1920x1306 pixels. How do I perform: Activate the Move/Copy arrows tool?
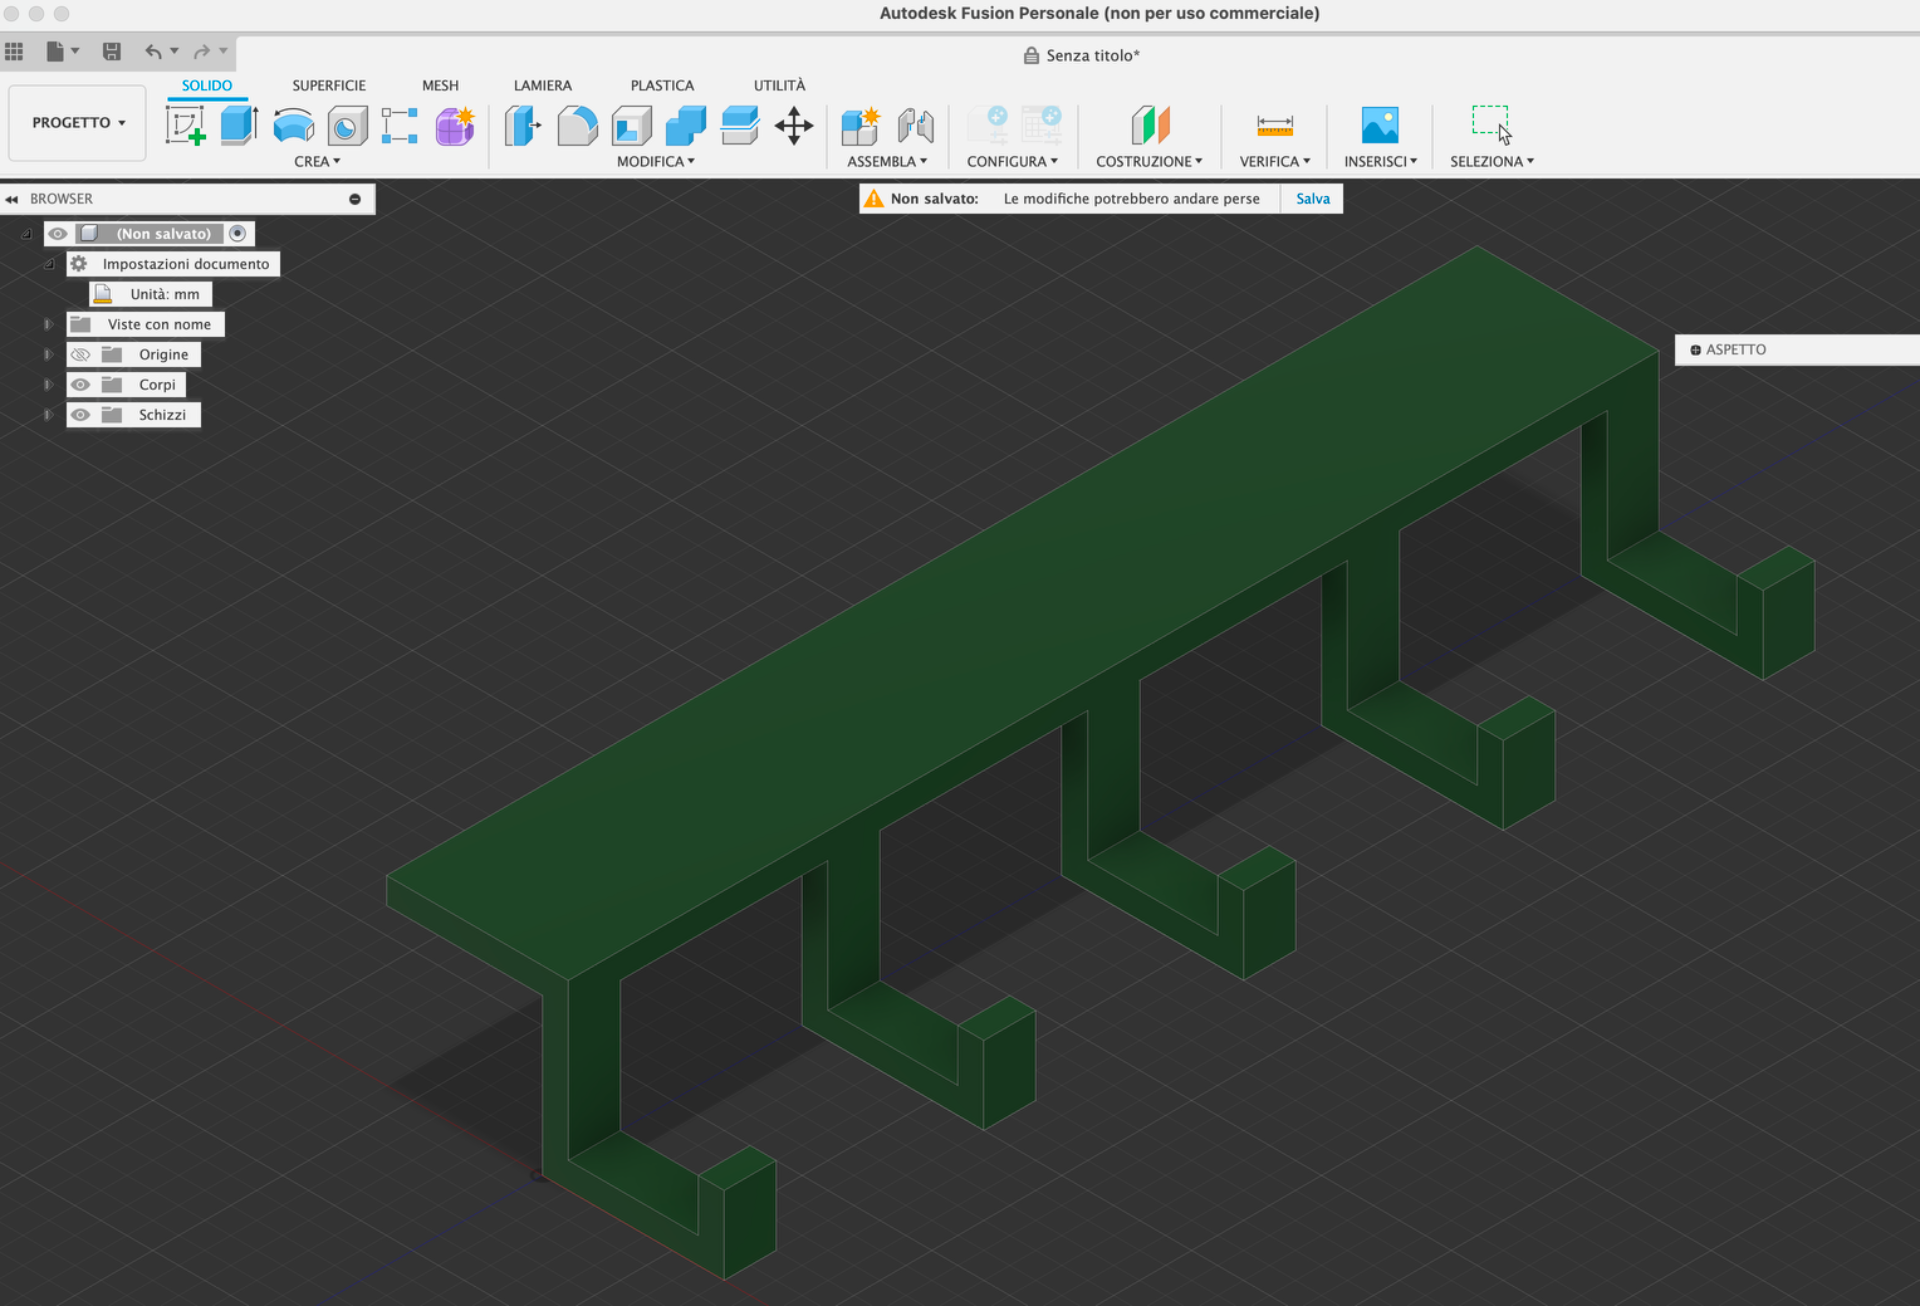pyautogui.click(x=794, y=126)
